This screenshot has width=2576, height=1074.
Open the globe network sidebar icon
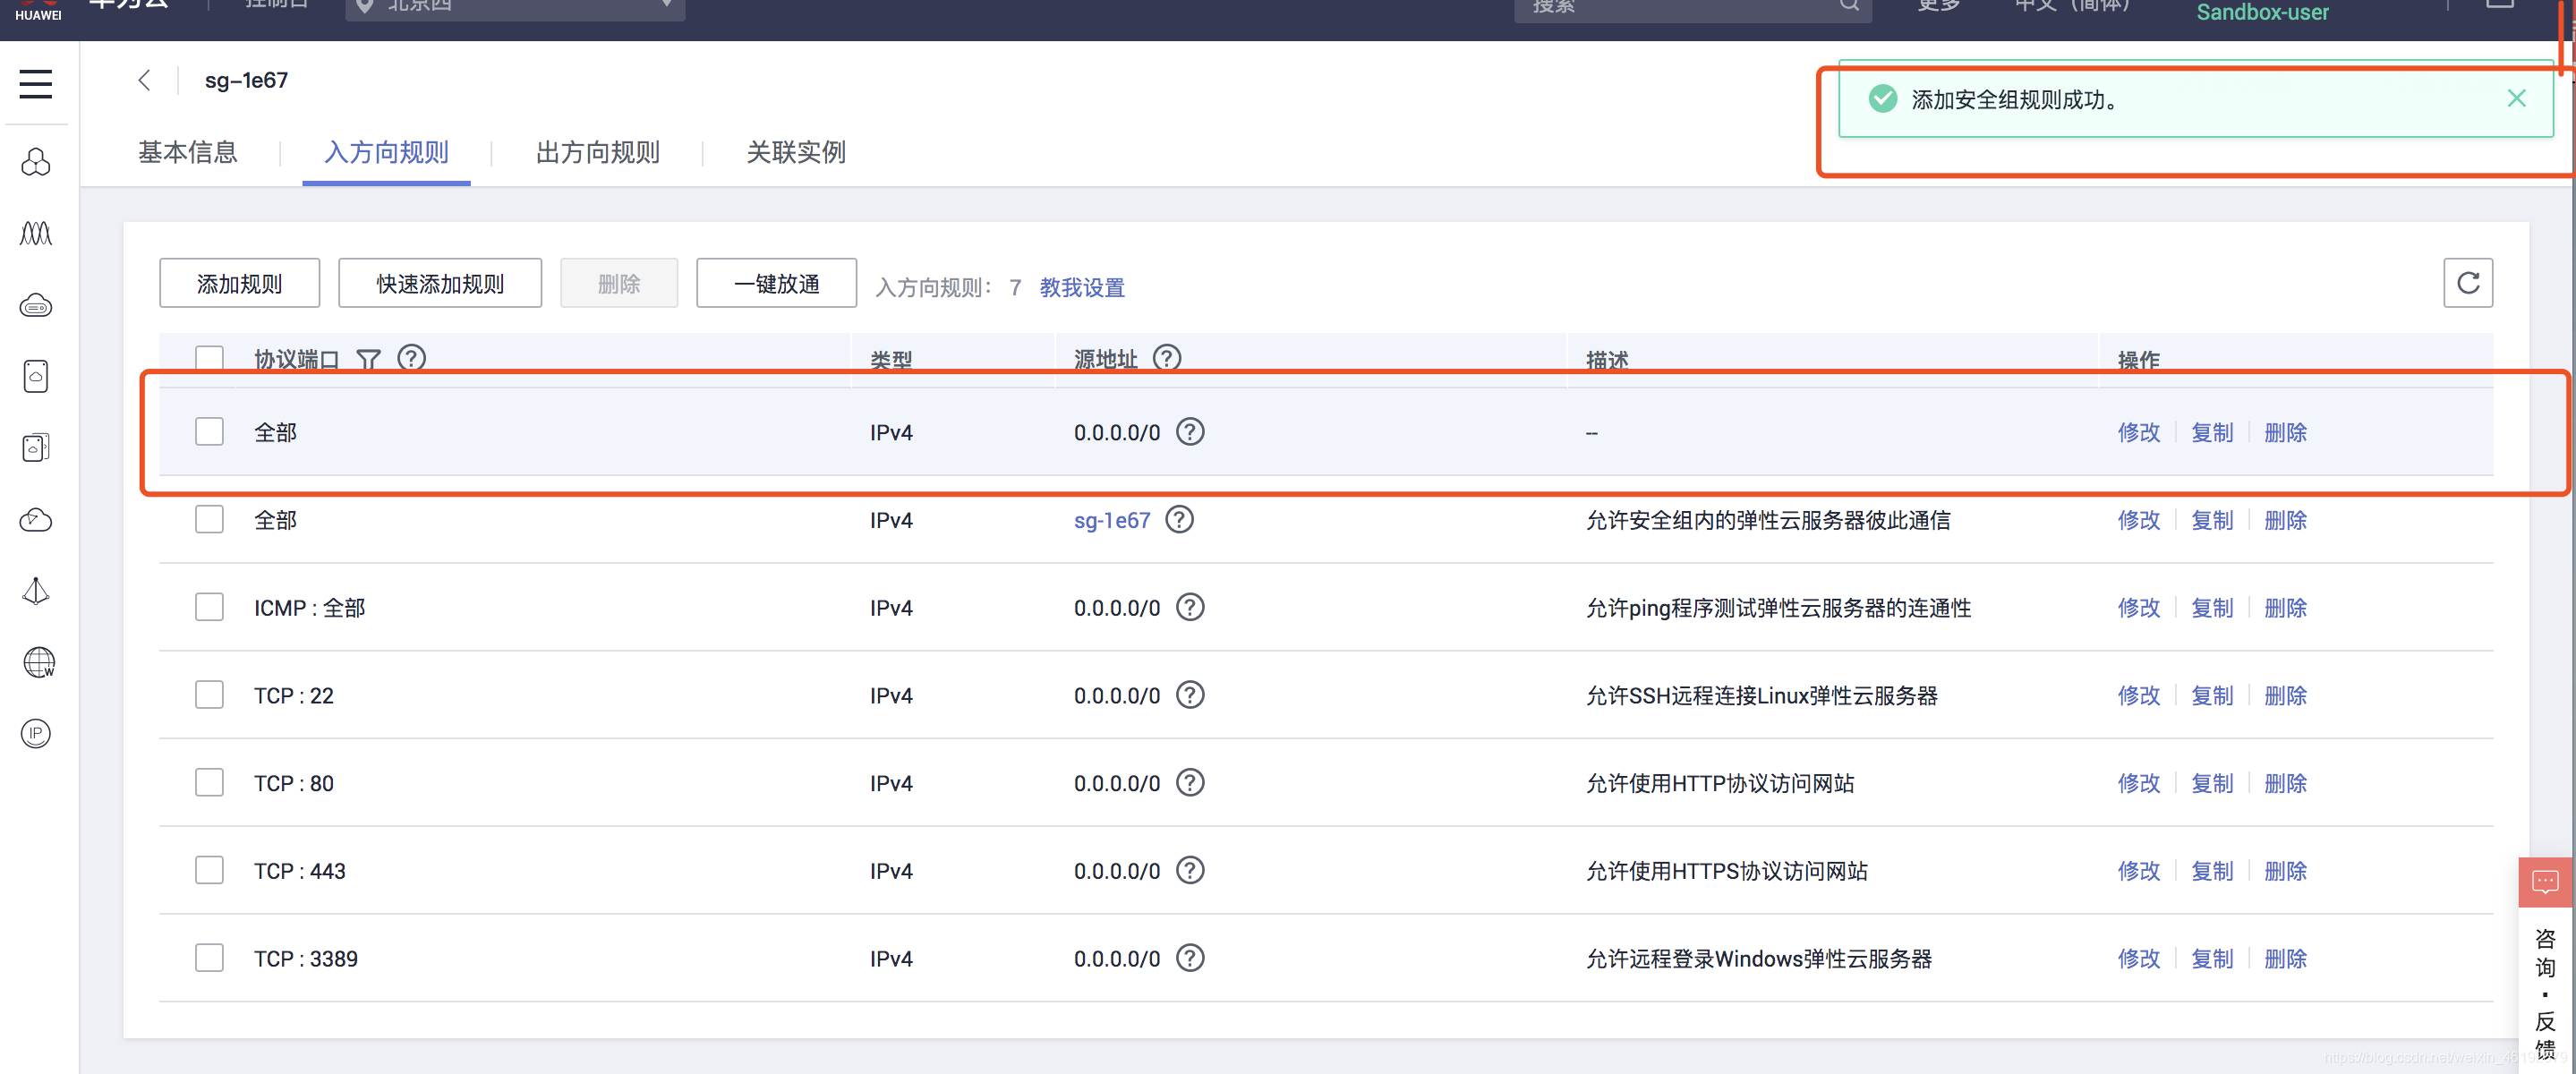point(38,662)
